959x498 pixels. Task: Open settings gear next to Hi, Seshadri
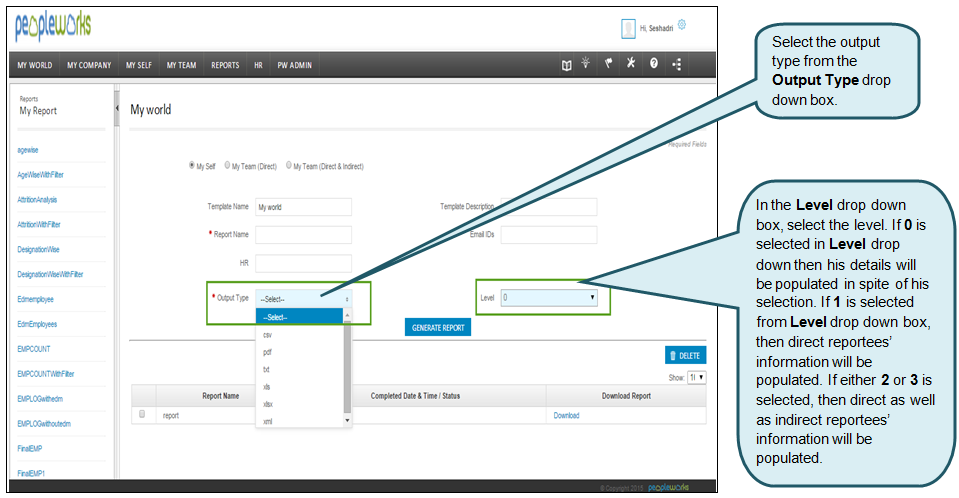682,25
